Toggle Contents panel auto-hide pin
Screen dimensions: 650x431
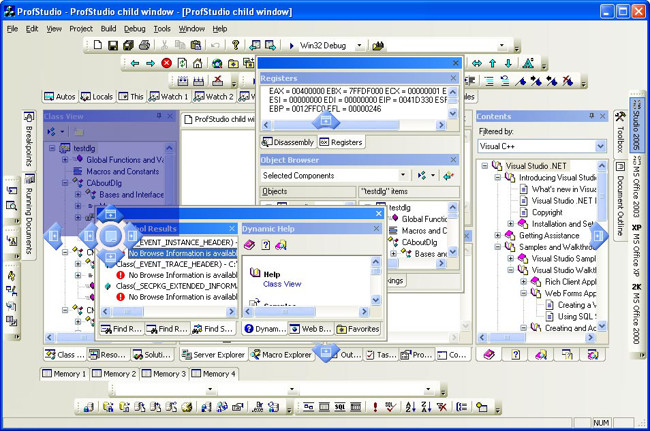point(592,116)
